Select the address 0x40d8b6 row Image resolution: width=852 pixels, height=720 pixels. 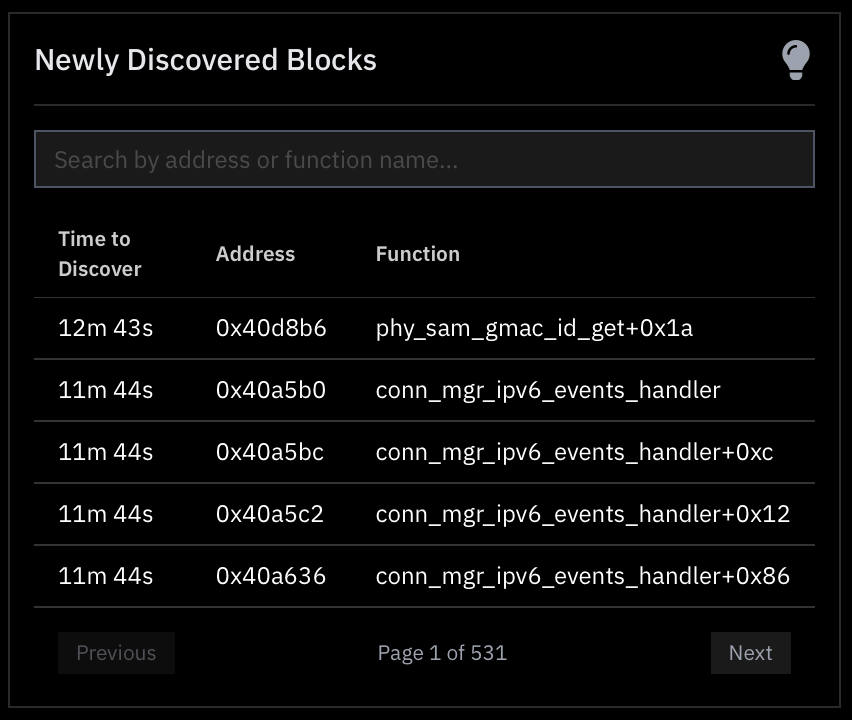(x=270, y=328)
